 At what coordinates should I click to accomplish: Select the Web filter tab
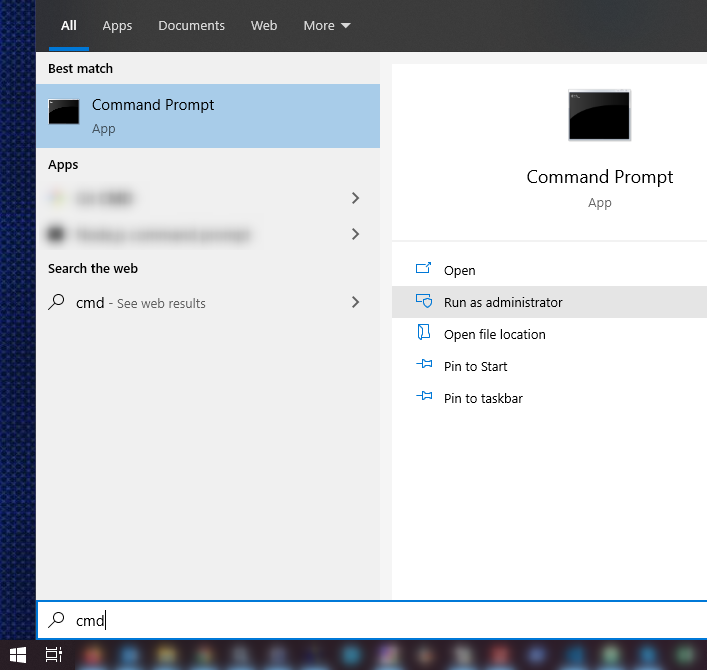(x=264, y=26)
